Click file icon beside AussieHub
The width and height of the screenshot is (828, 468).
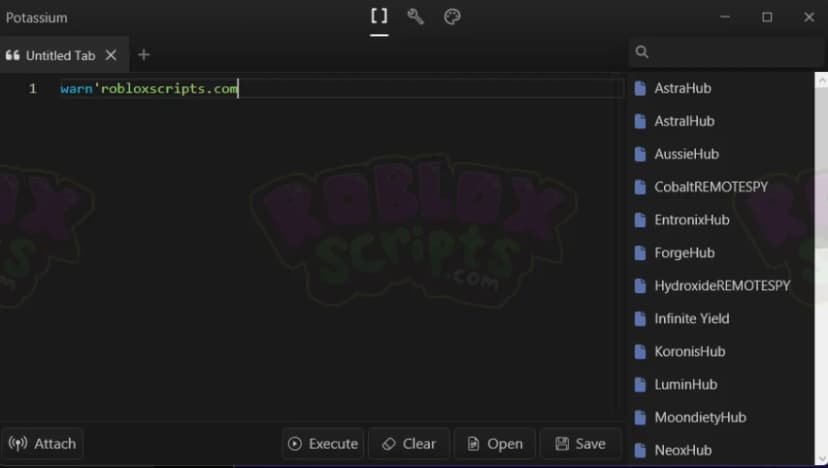(x=640, y=154)
